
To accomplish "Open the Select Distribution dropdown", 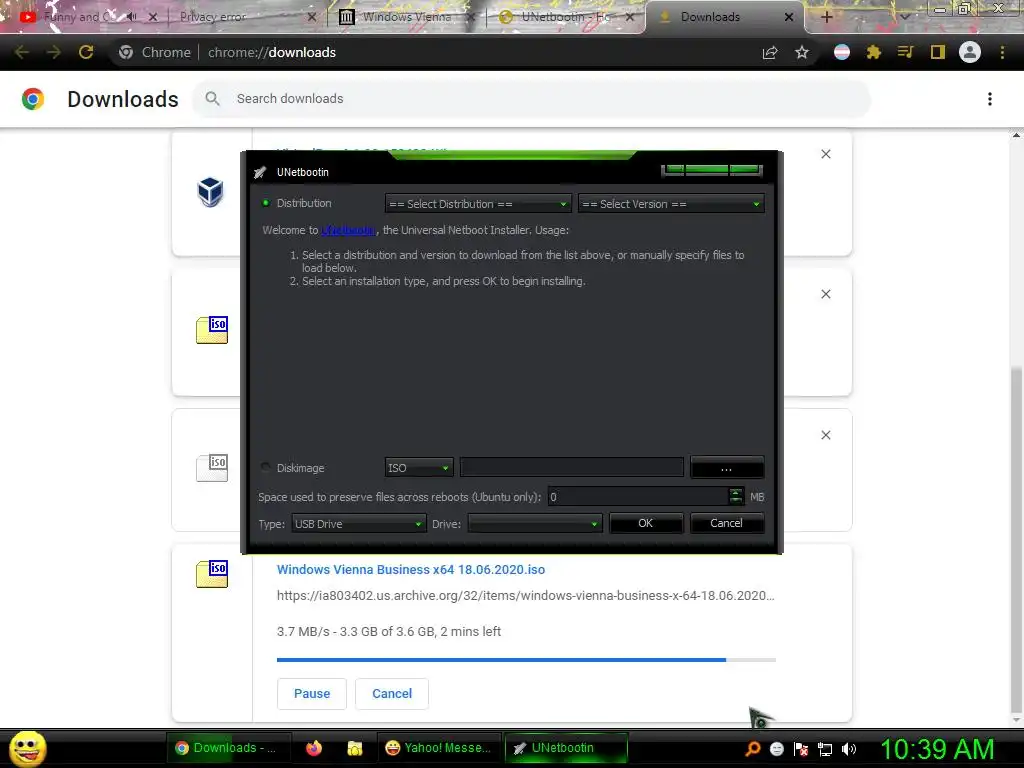I will click(478, 204).
